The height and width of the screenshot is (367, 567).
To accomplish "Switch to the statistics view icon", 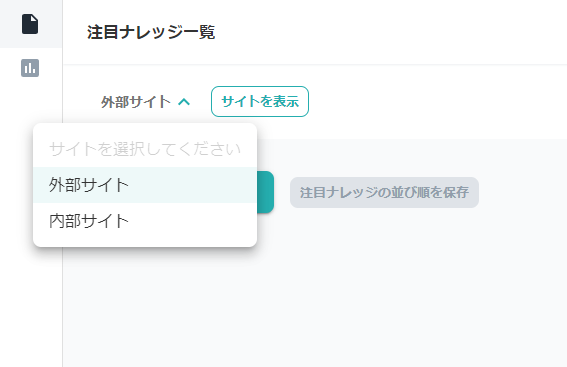I will pos(30,68).
